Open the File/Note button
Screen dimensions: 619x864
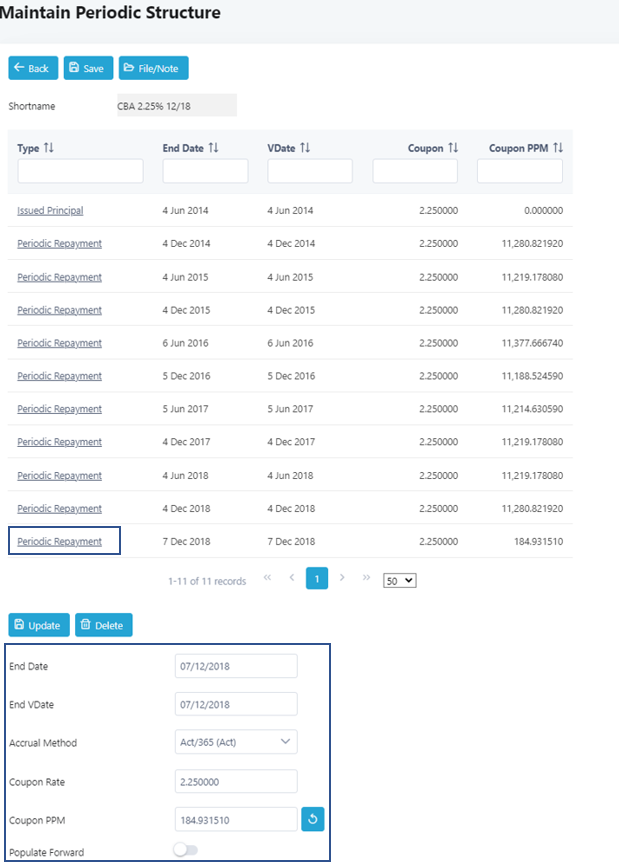pos(153,68)
